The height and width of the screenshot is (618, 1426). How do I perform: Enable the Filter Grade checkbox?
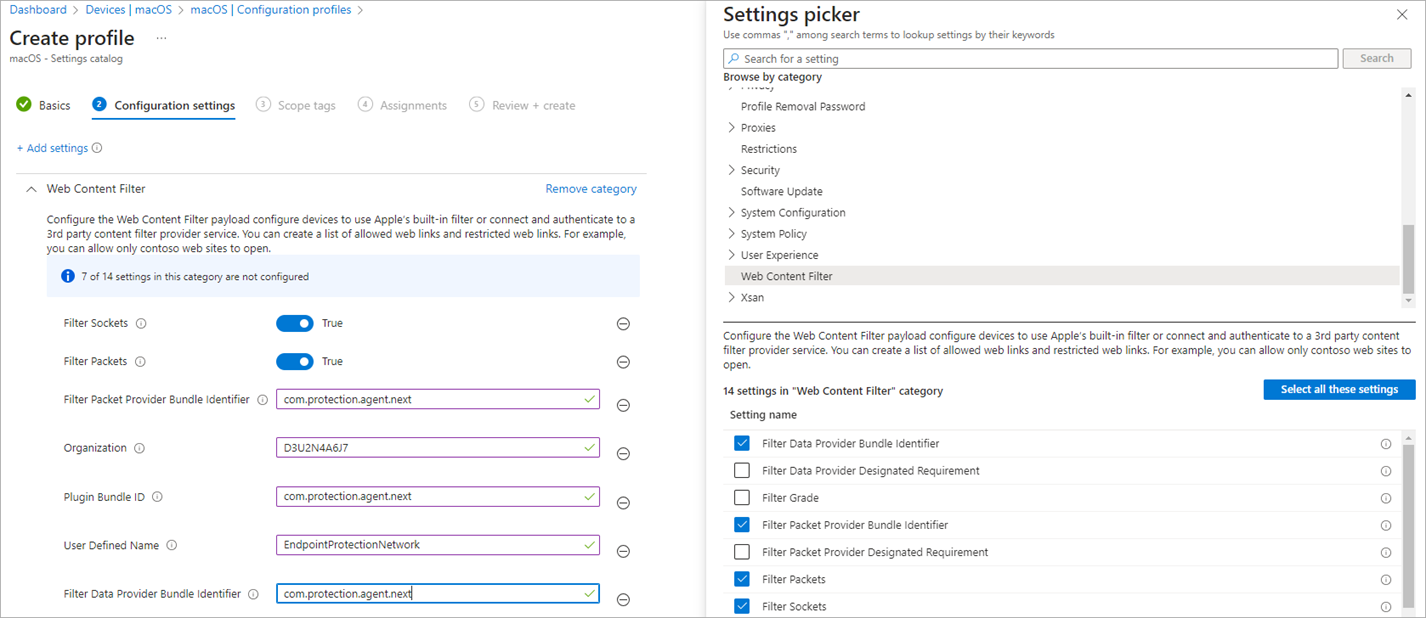[x=742, y=497]
